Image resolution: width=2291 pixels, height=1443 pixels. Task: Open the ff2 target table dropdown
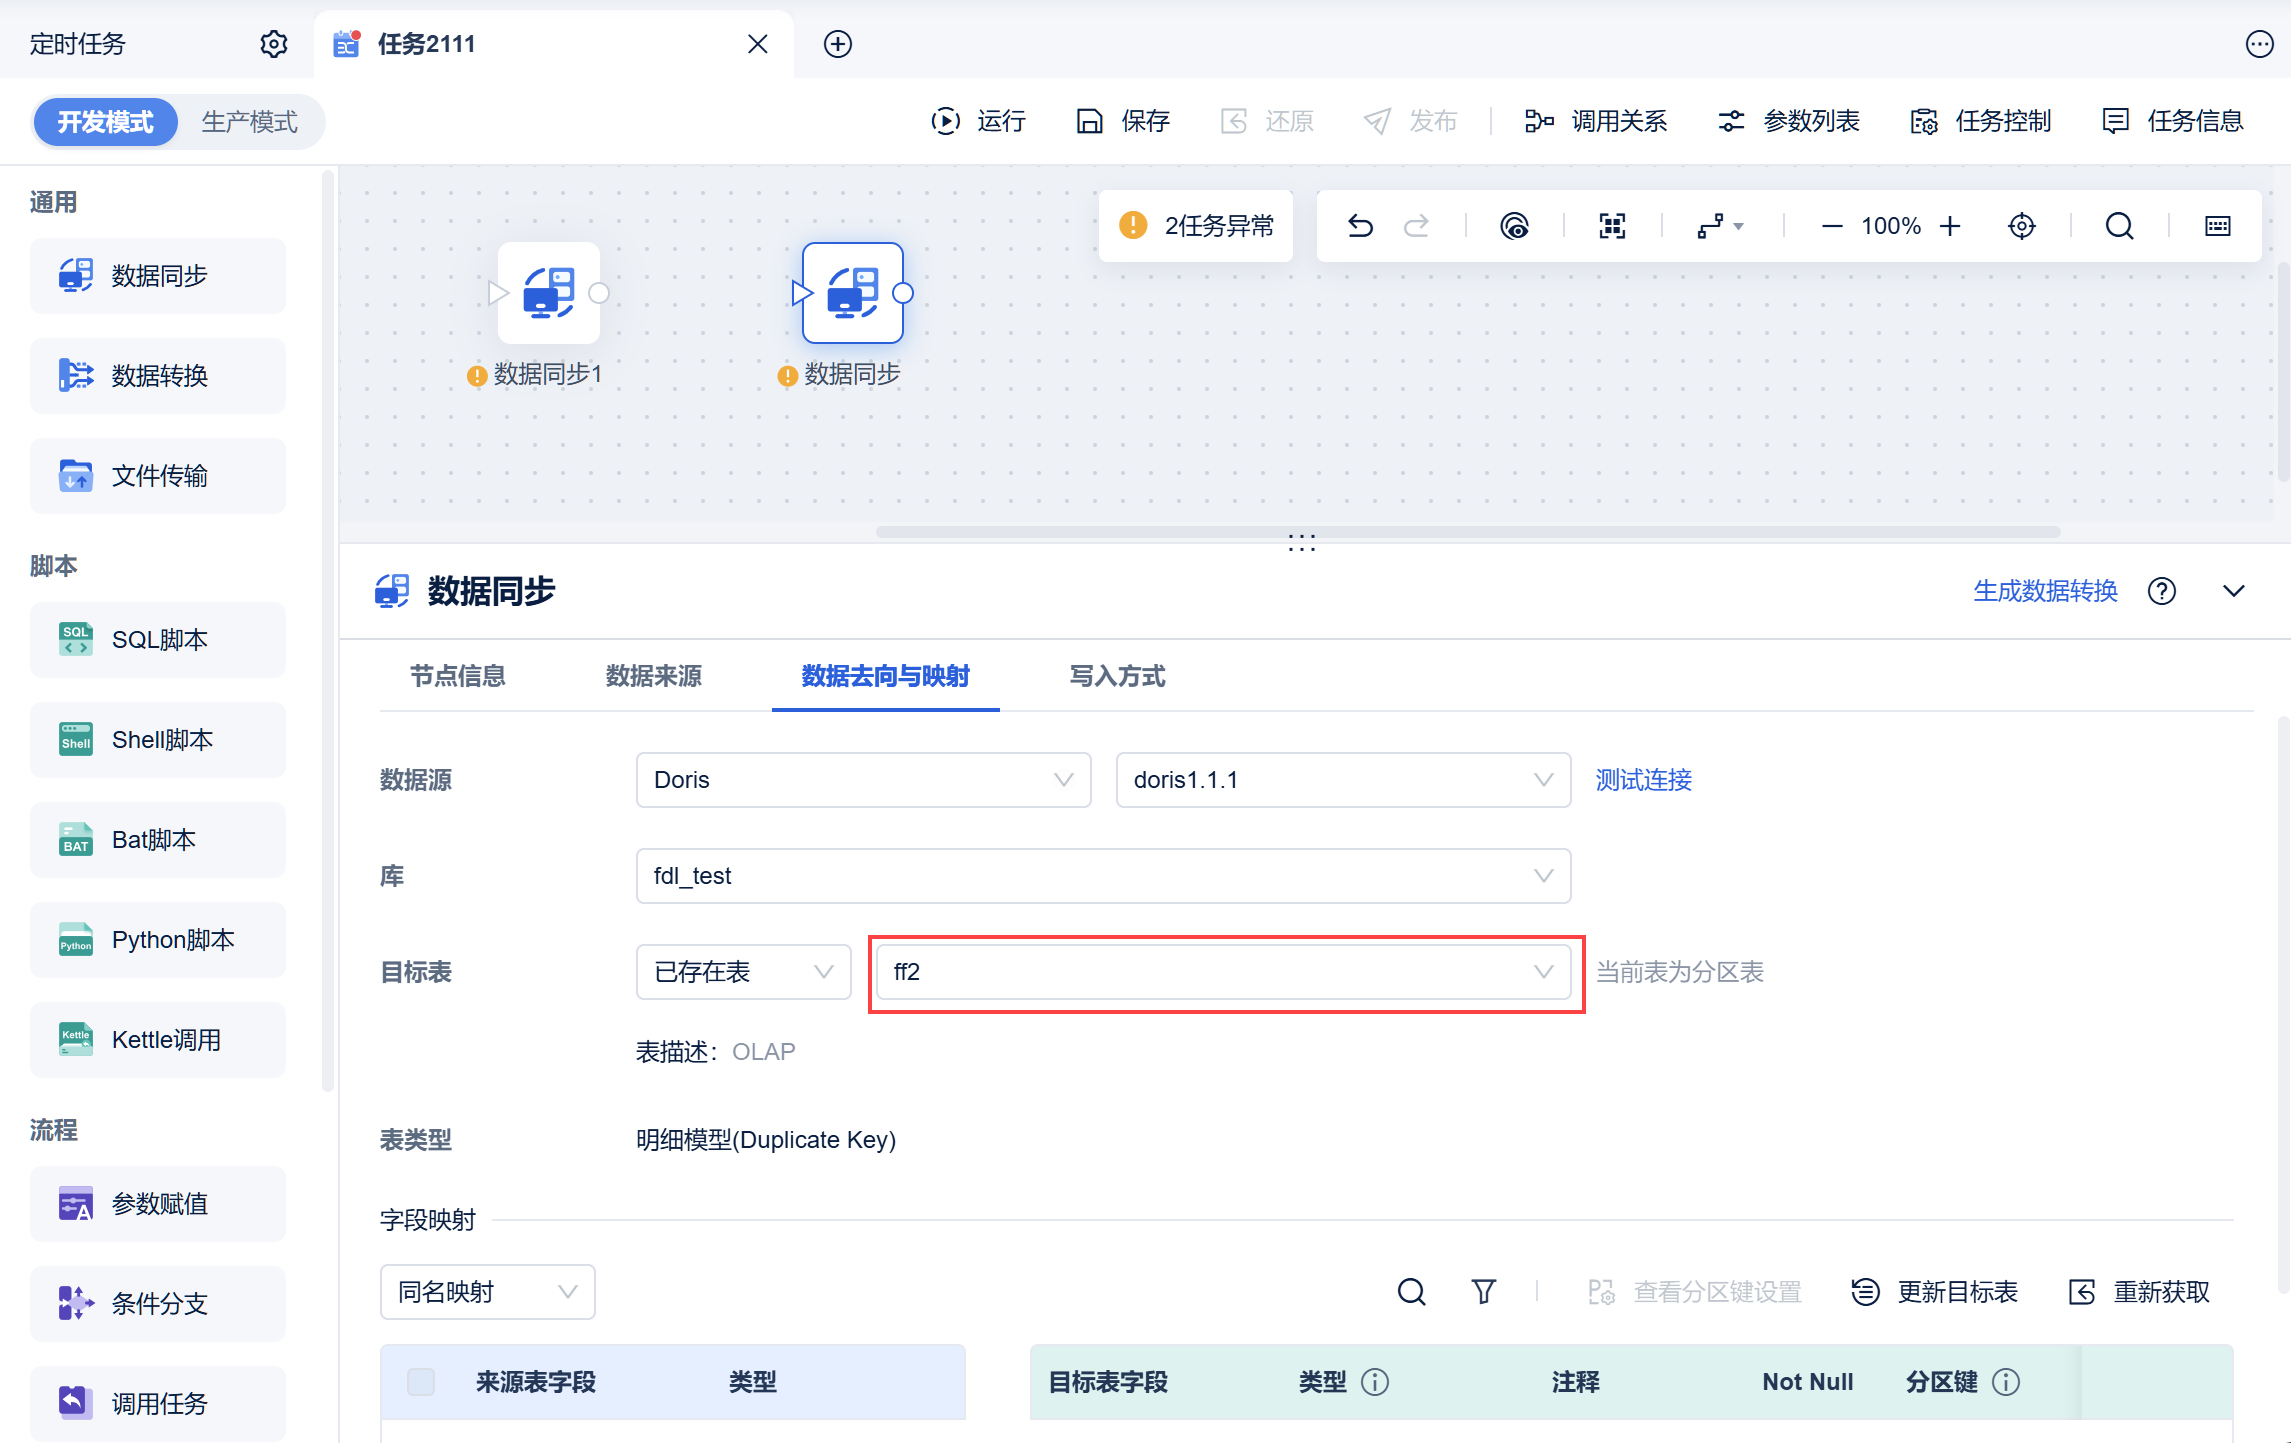click(x=1222, y=972)
